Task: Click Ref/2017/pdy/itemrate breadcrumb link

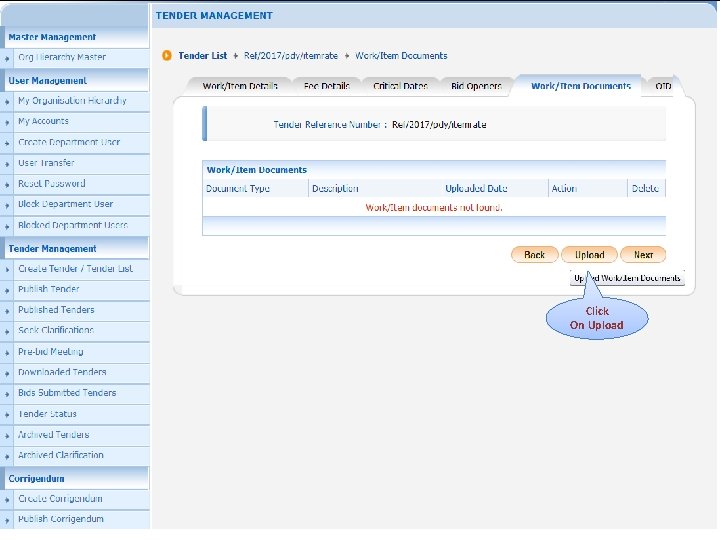Action: (x=291, y=56)
